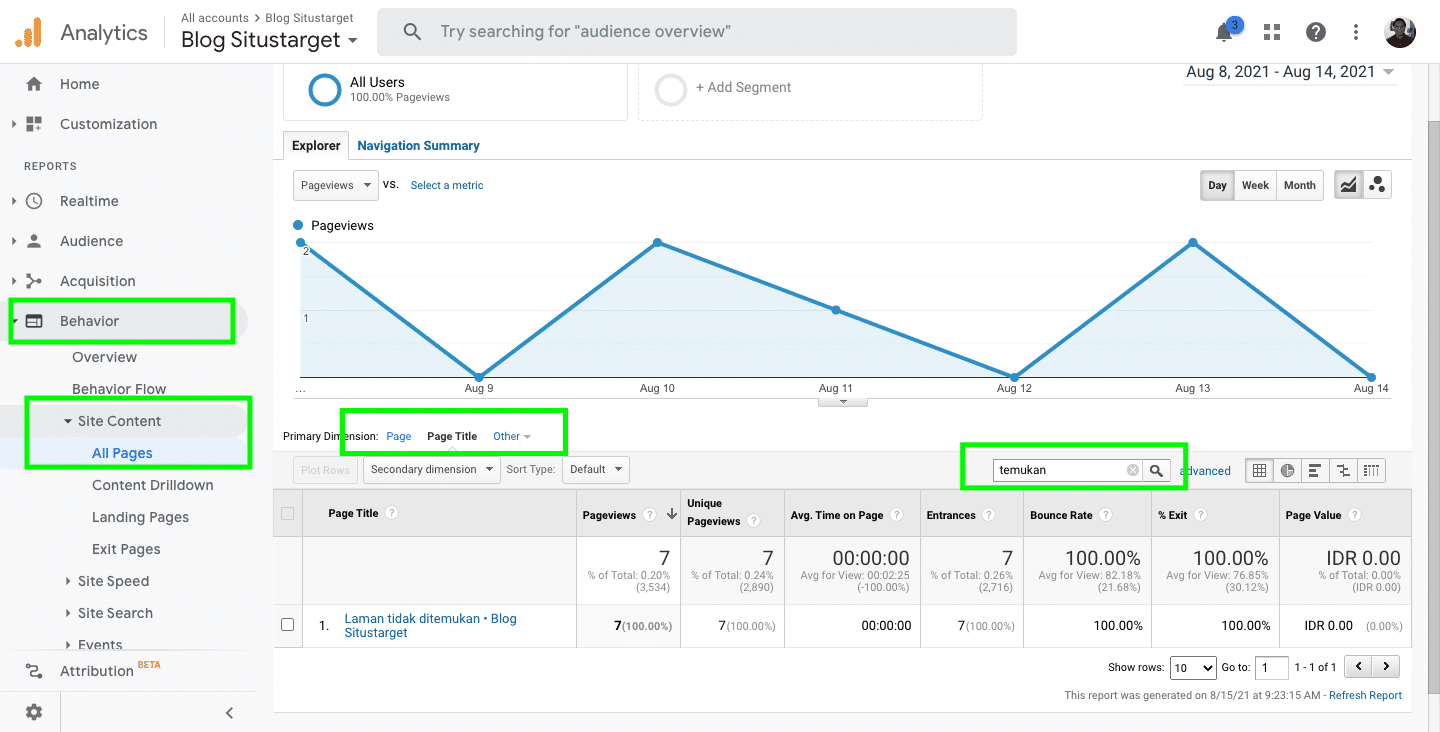Open the user profile avatar

1400,32
